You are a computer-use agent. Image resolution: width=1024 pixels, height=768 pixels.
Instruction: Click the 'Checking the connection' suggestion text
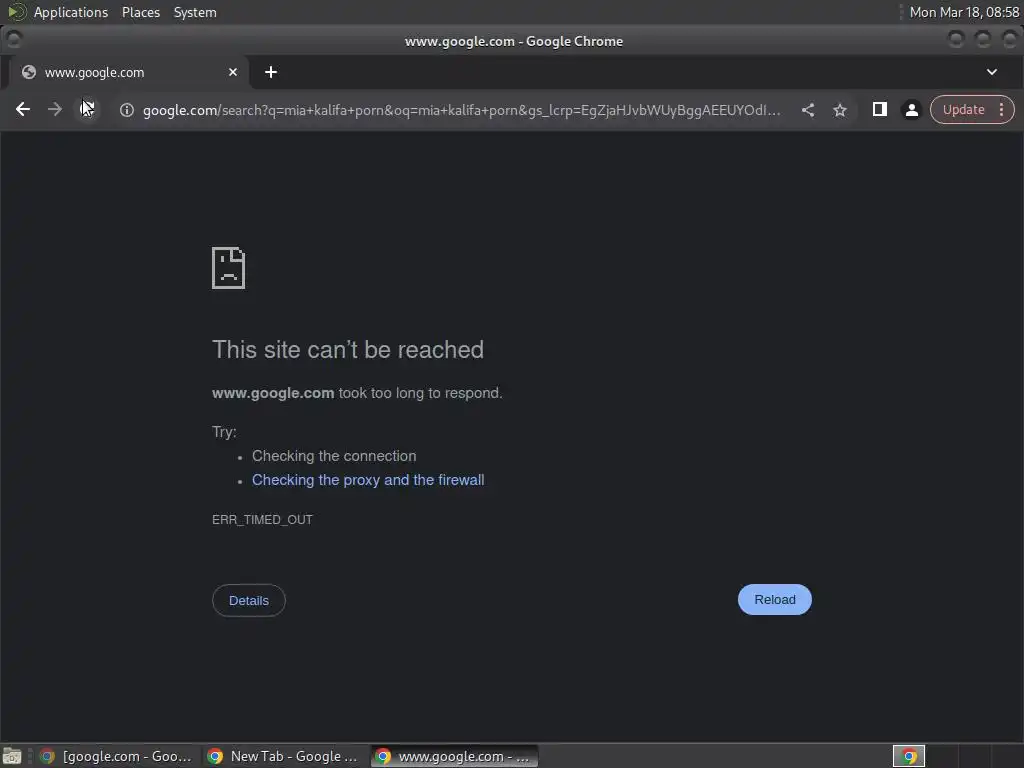click(x=334, y=456)
